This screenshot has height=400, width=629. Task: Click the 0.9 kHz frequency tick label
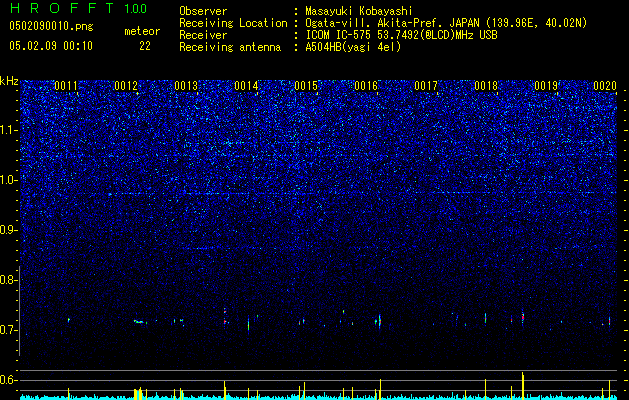click(9, 230)
